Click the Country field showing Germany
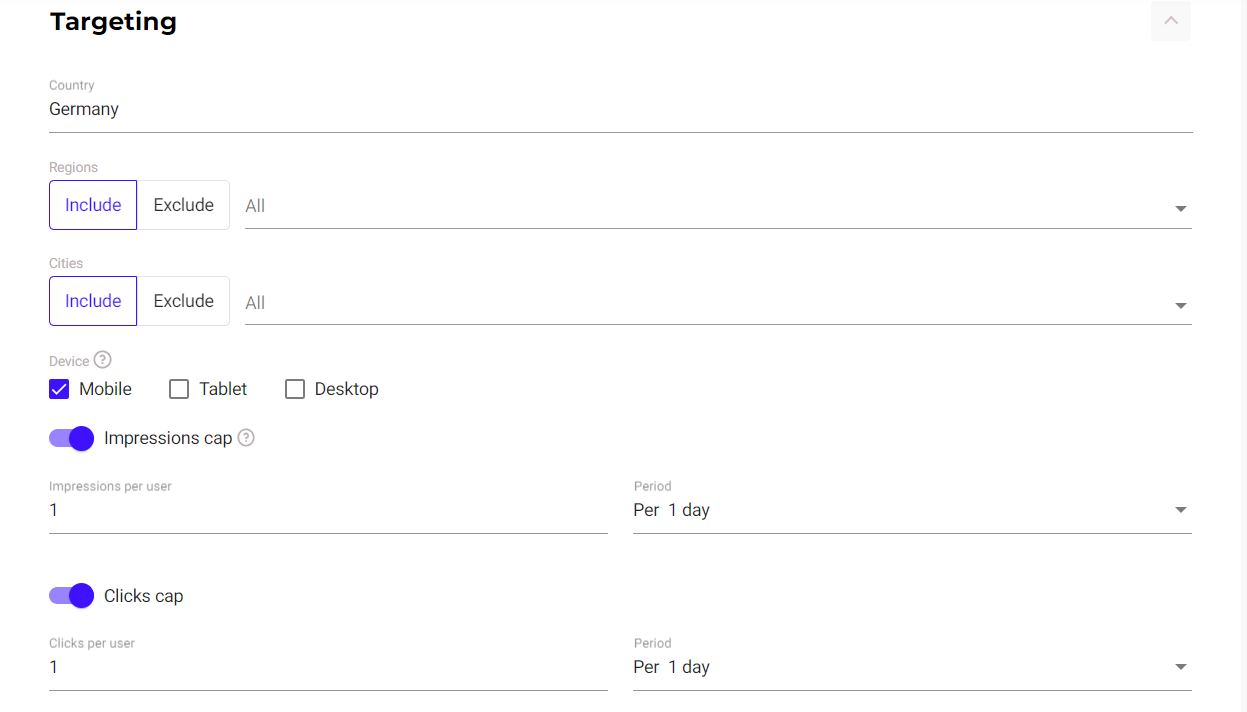This screenshot has width=1247, height=712. 620,109
